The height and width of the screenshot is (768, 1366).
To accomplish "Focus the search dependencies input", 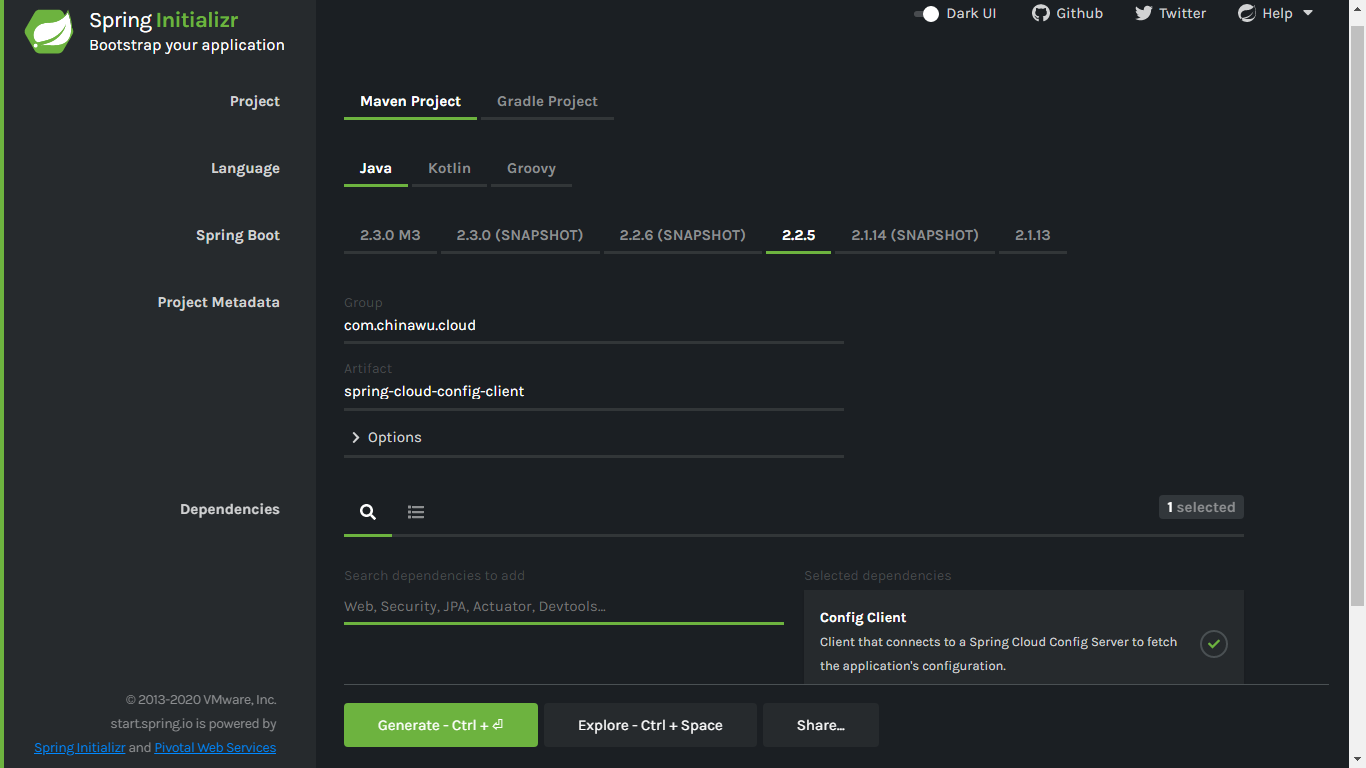I will coord(564,606).
